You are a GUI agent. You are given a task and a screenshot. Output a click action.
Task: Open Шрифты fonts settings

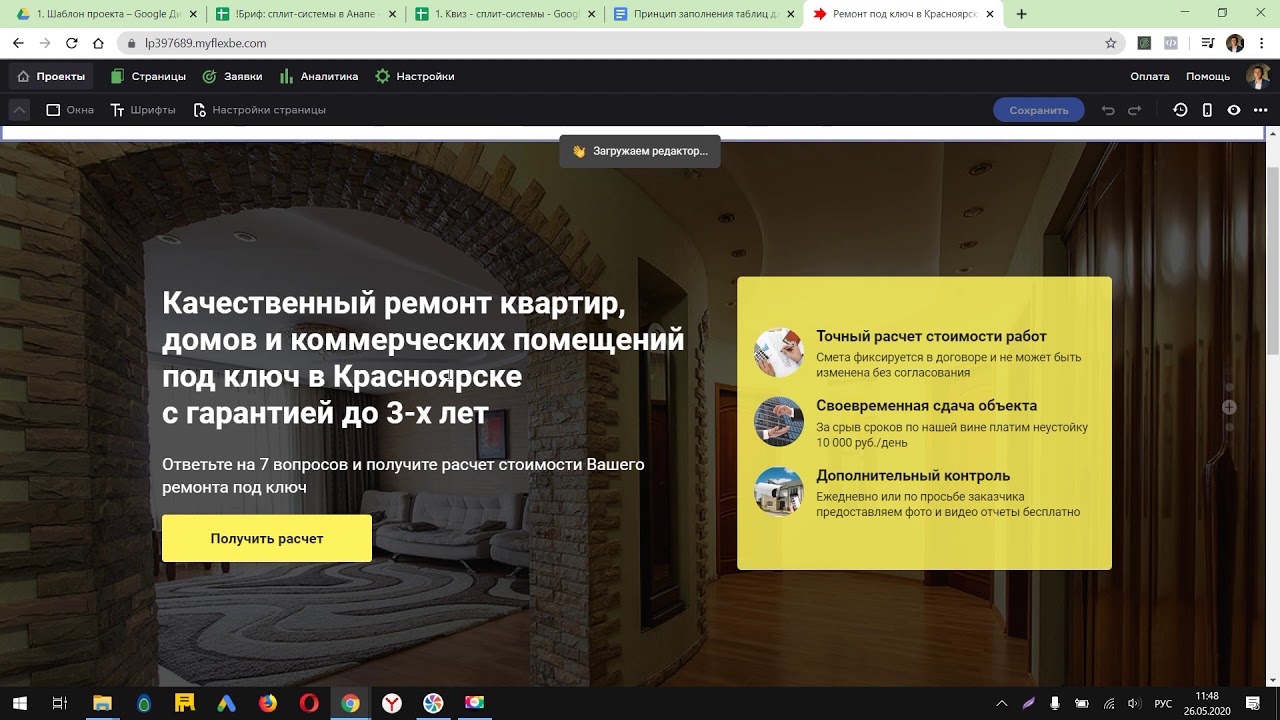(143, 110)
